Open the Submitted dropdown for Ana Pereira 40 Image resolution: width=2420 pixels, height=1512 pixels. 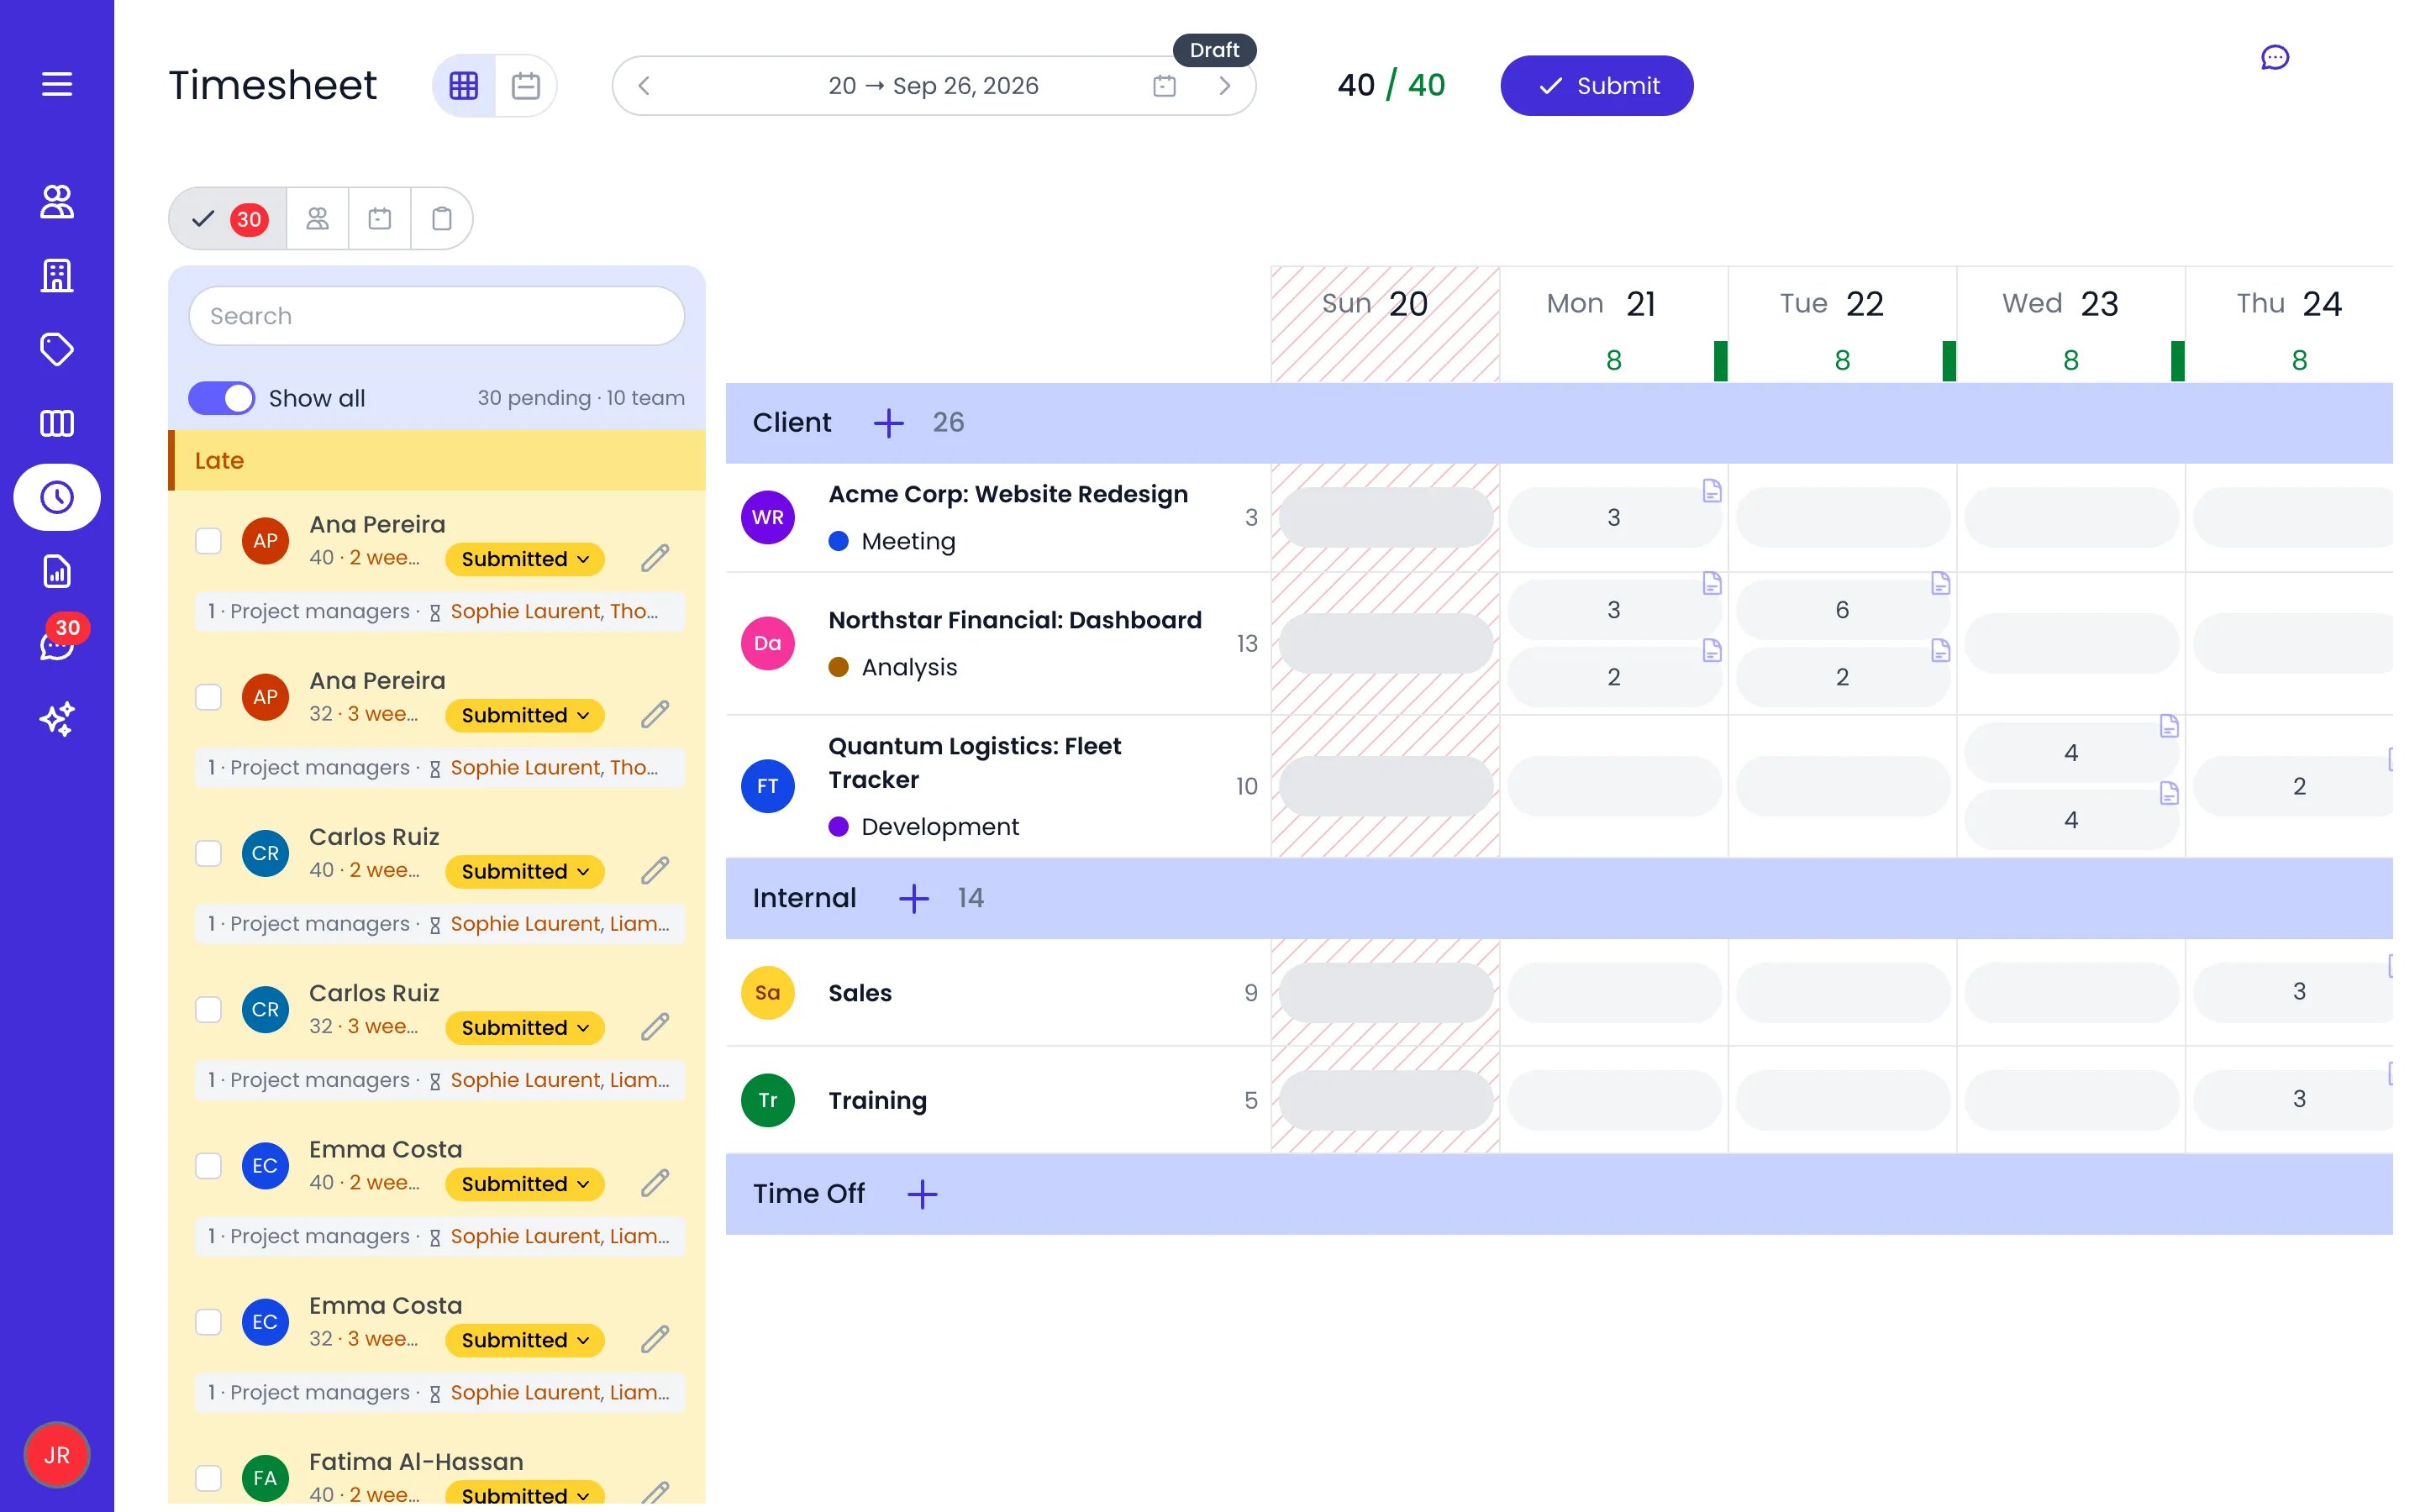click(x=525, y=559)
